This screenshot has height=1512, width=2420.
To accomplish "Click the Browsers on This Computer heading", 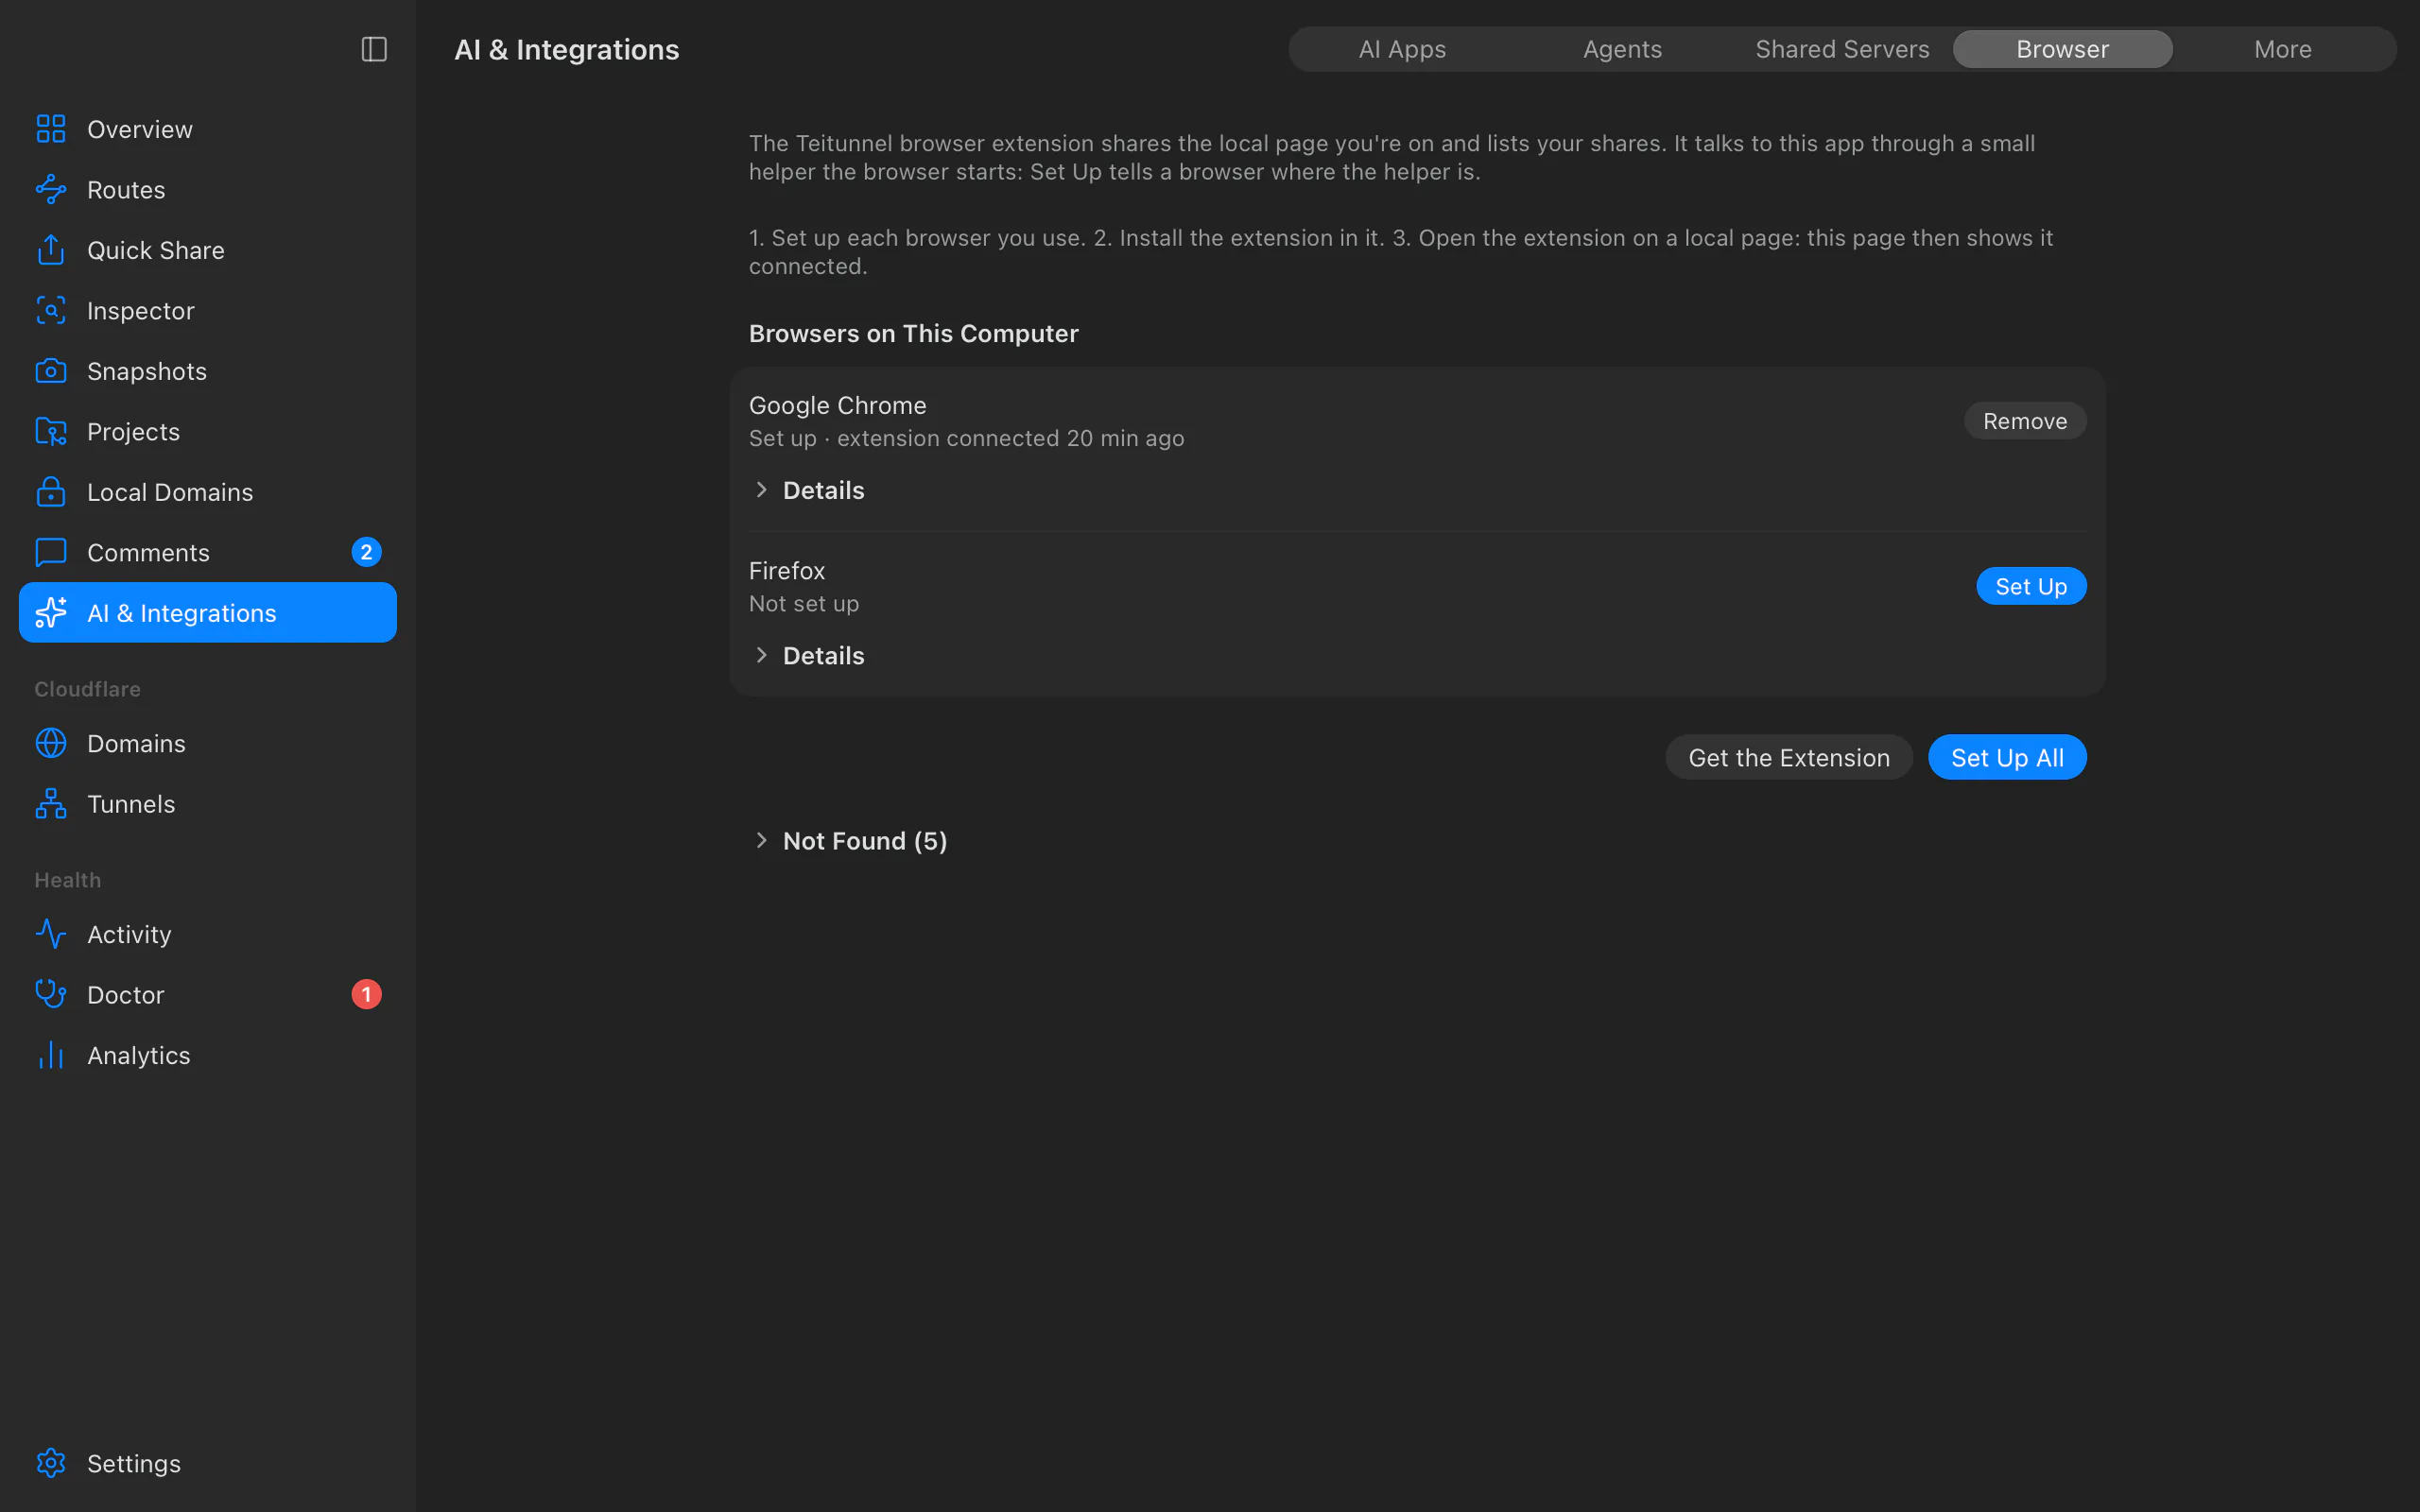I will [914, 333].
